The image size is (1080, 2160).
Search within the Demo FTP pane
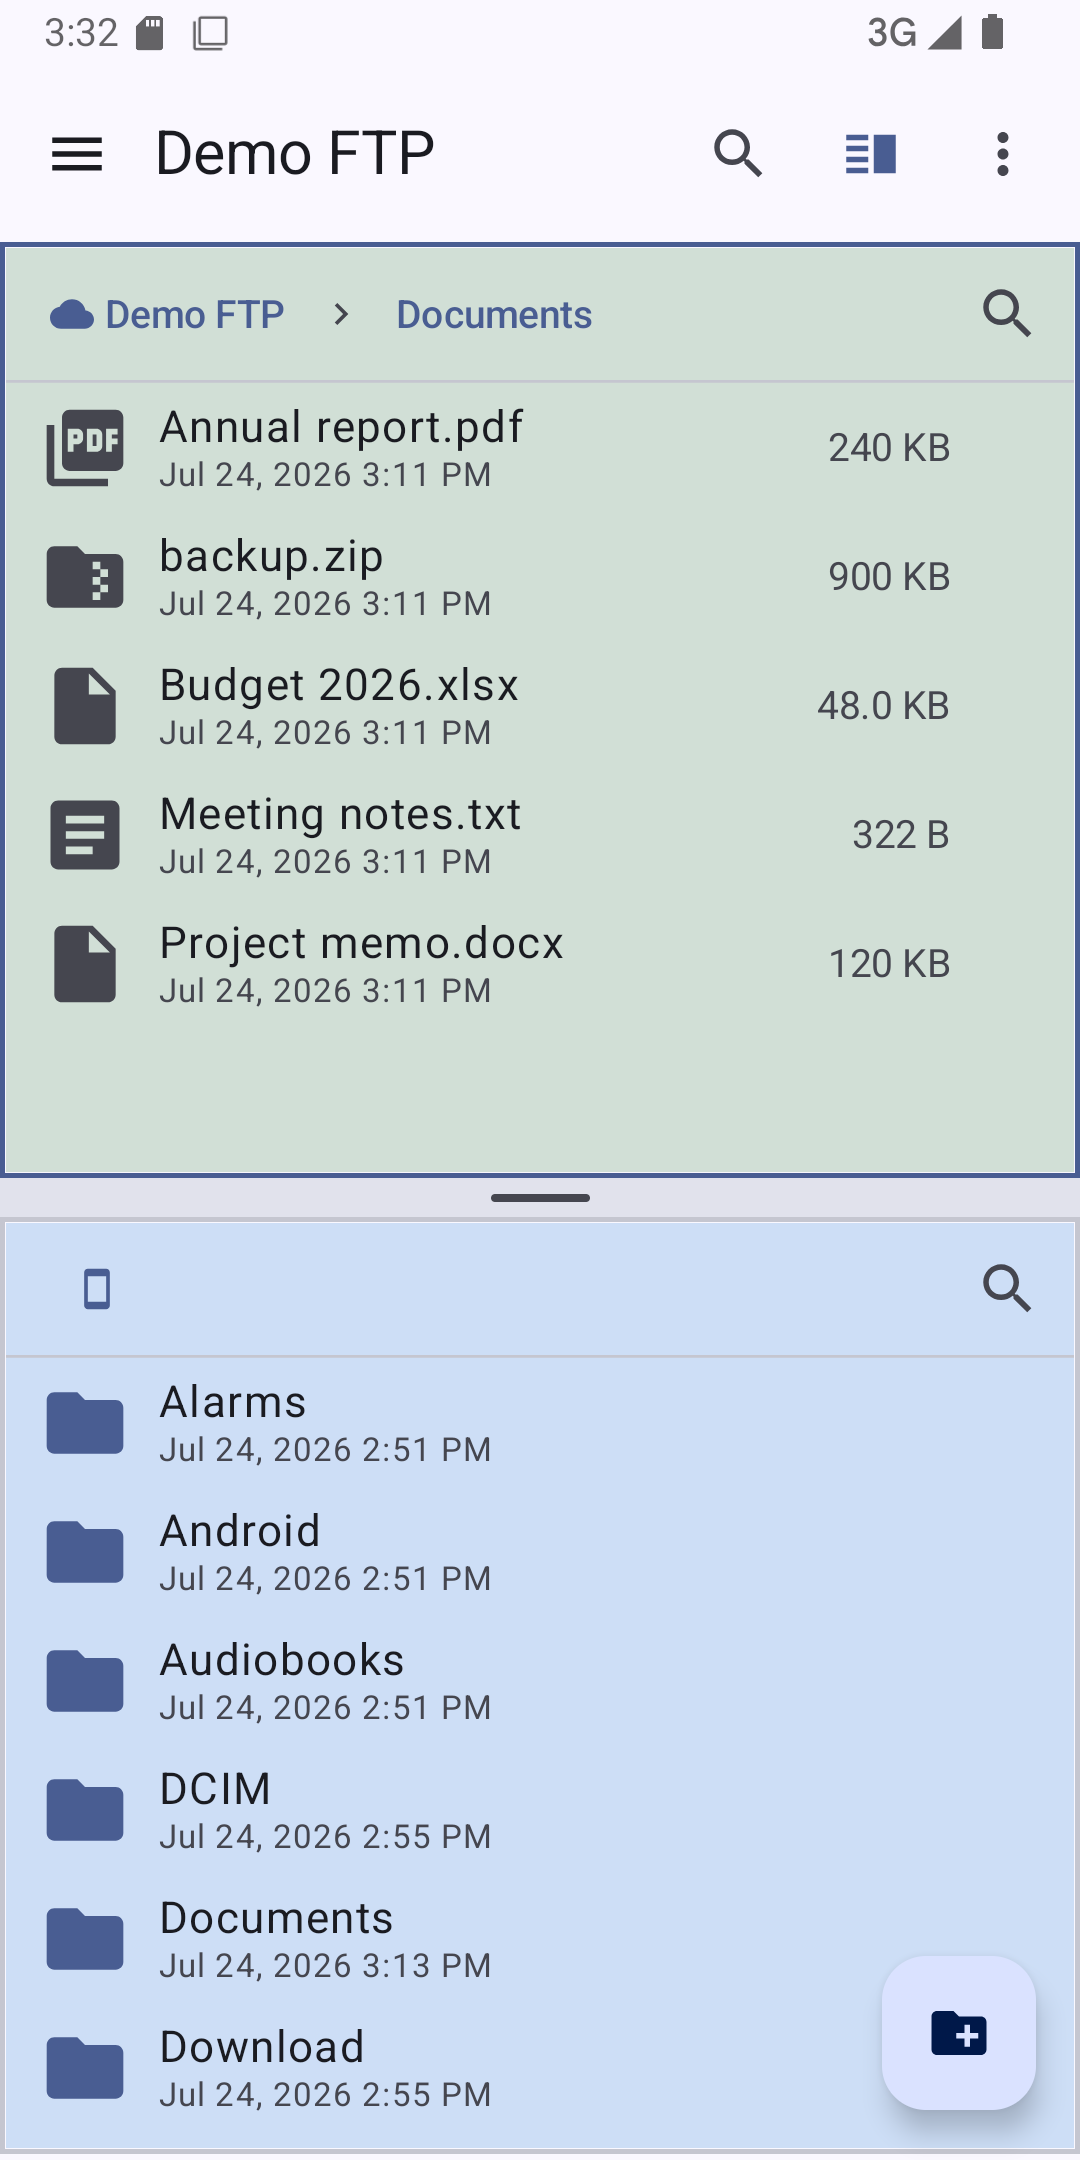point(1007,315)
